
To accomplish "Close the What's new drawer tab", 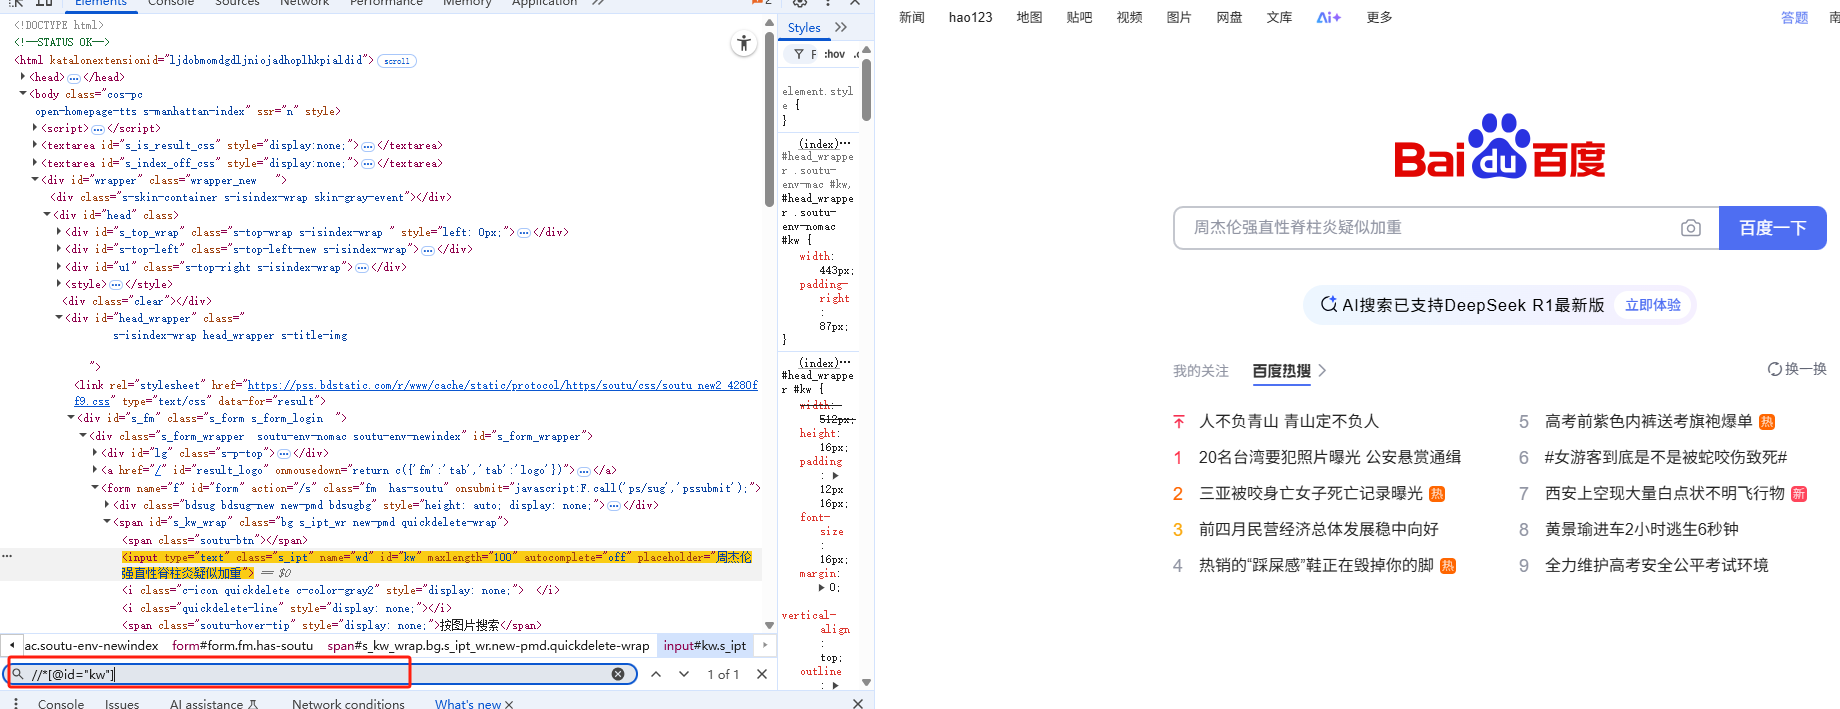I will [x=509, y=704].
